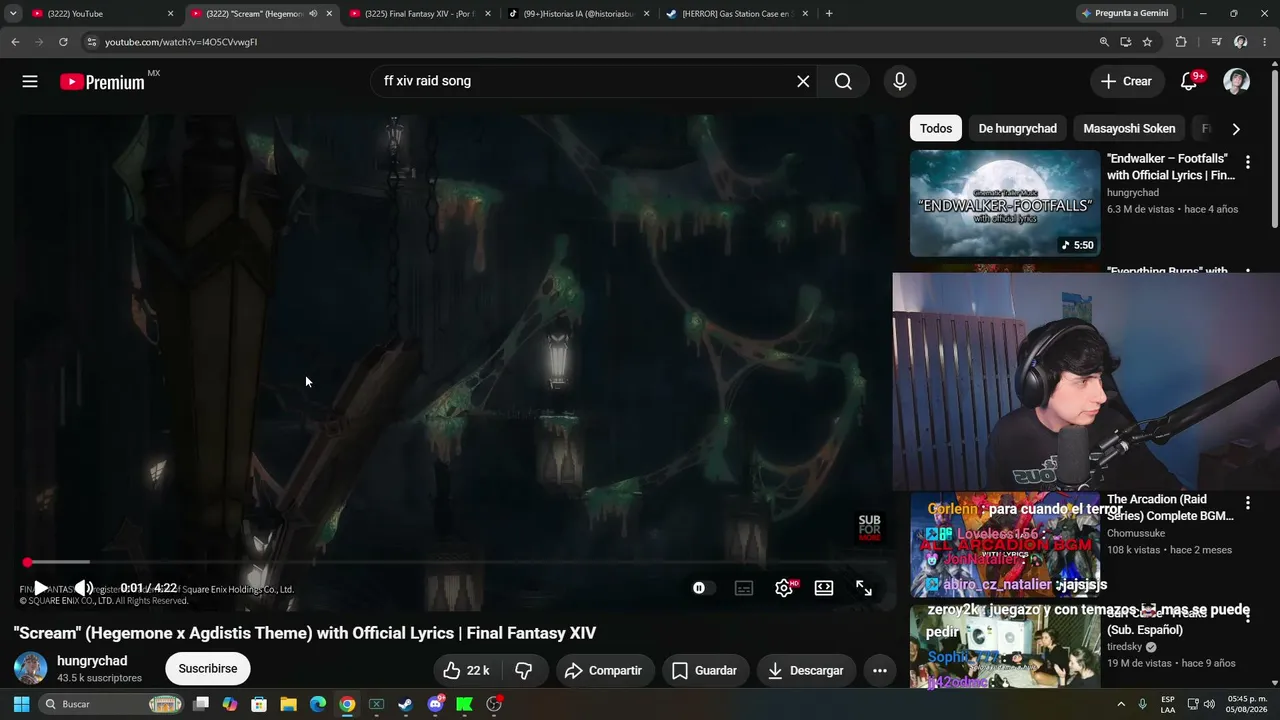1280x720 pixels.
Task: Open the zoom control in address bar
Action: click(1104, 42)
